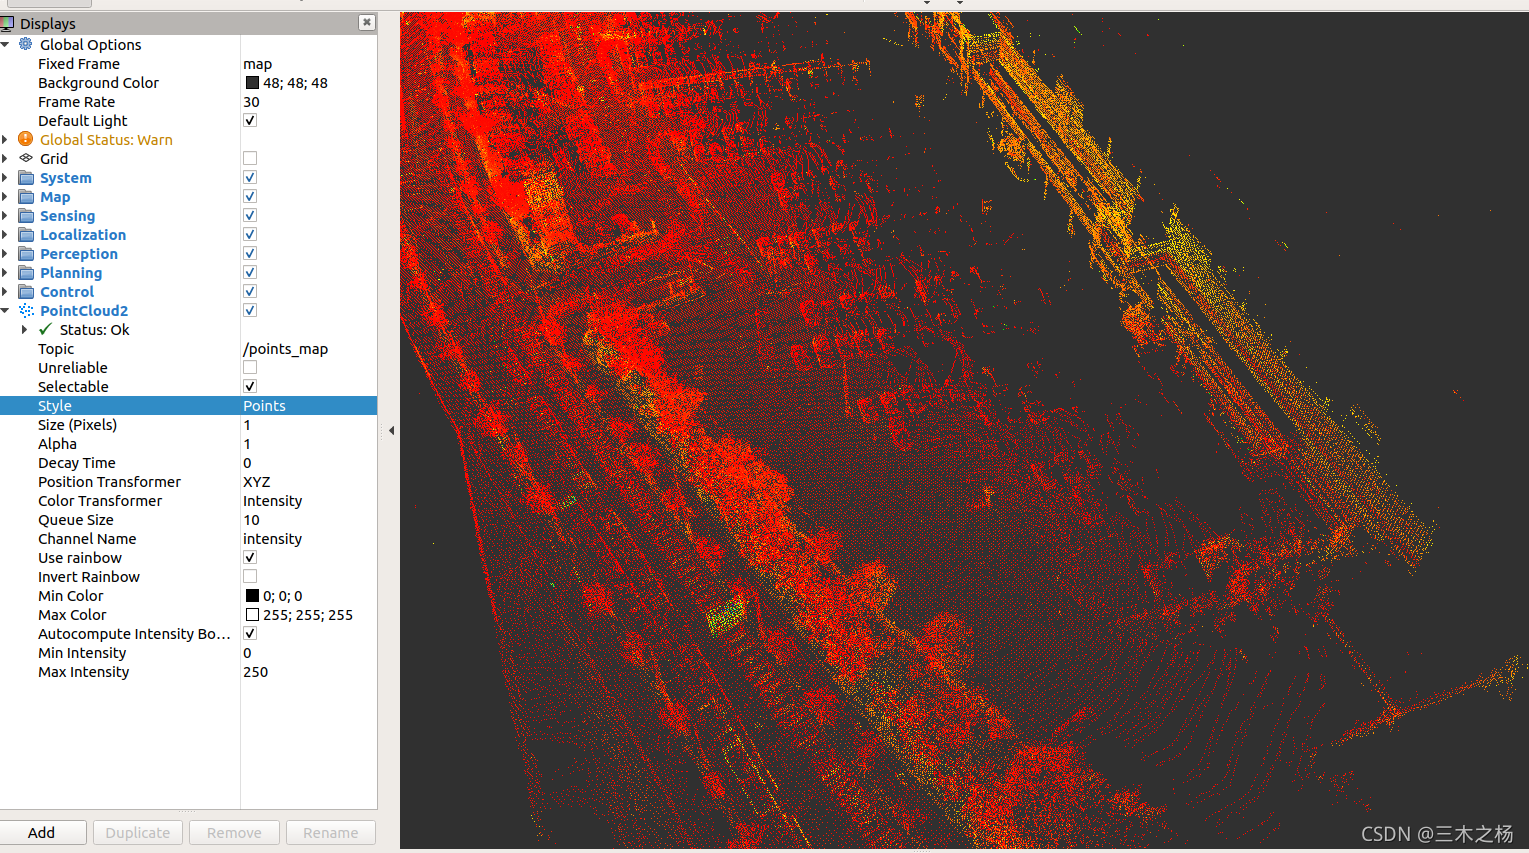Enable the Grid display checkbox

(250, 158)
